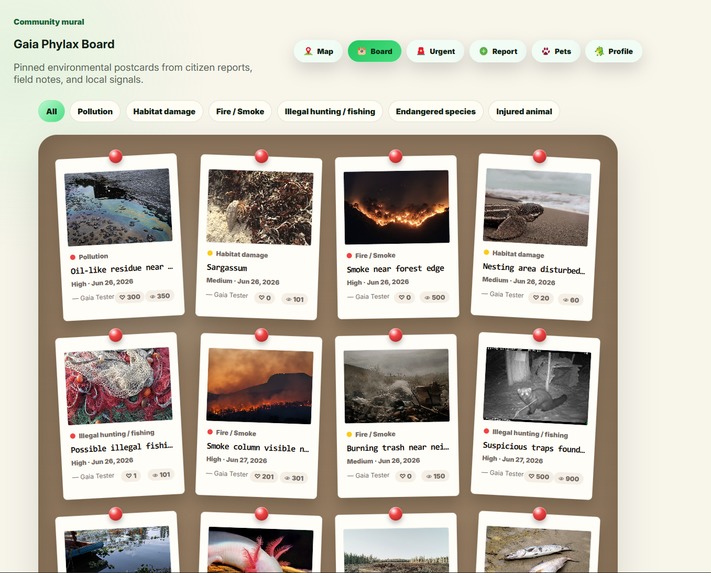Open the burning trash heap photo
The height and width of the screenshot is (573, 711).
click(x=396, y=386)
